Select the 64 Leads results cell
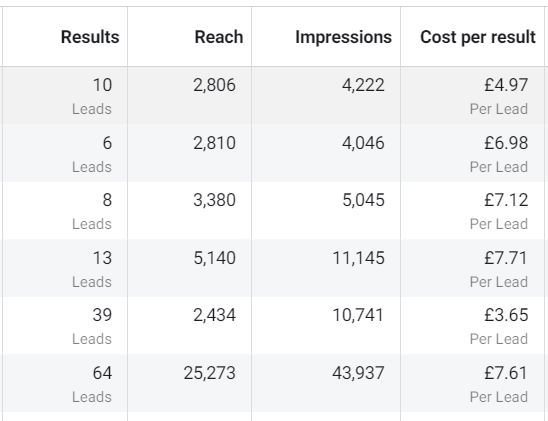The width and height of the screenshot is (548, 421). 65,383
